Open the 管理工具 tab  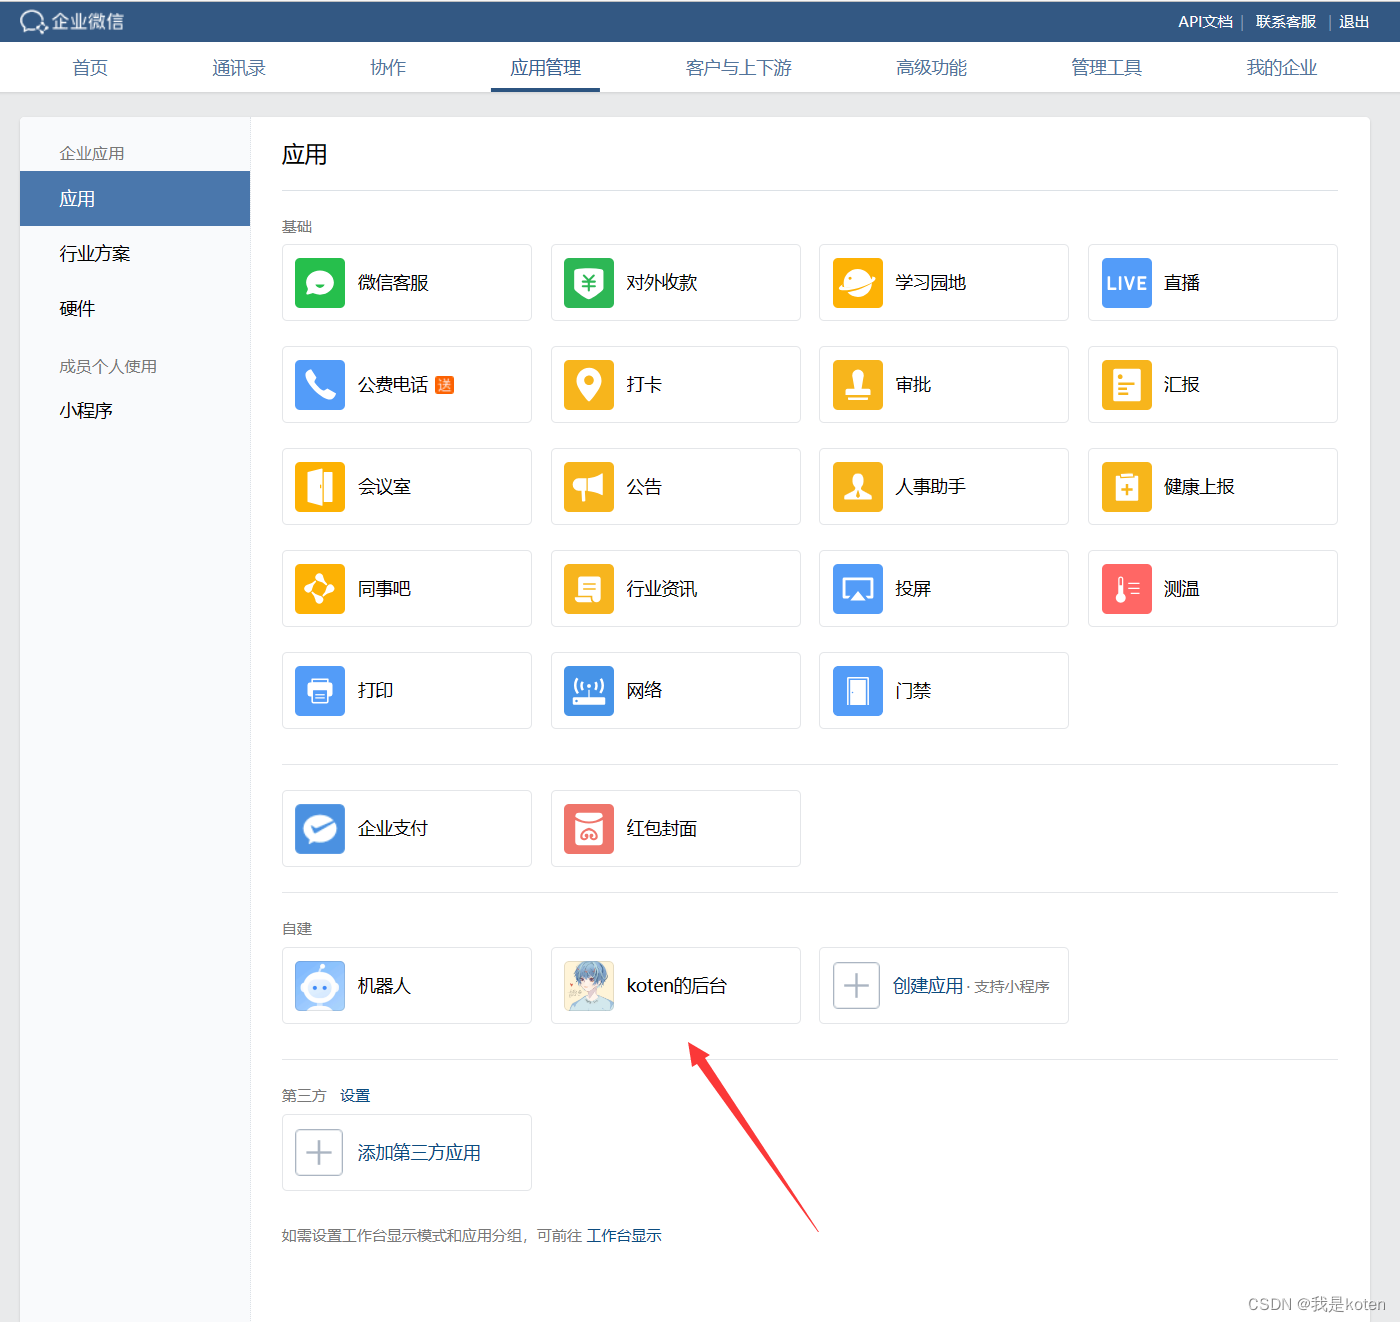coord(1106,68)
